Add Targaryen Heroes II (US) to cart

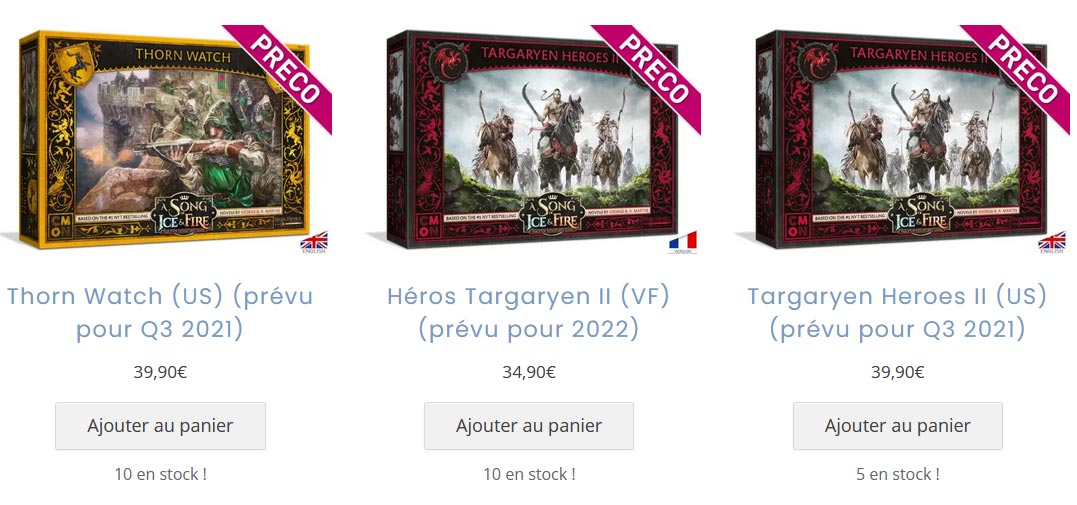coord(898,426)
